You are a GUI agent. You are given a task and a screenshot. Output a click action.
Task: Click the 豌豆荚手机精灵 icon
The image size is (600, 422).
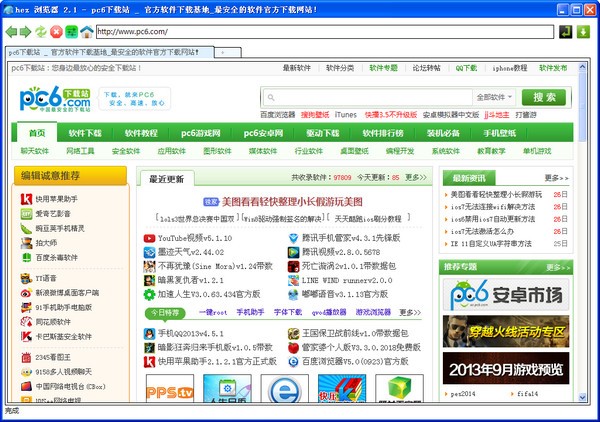(x=26, y=228)
